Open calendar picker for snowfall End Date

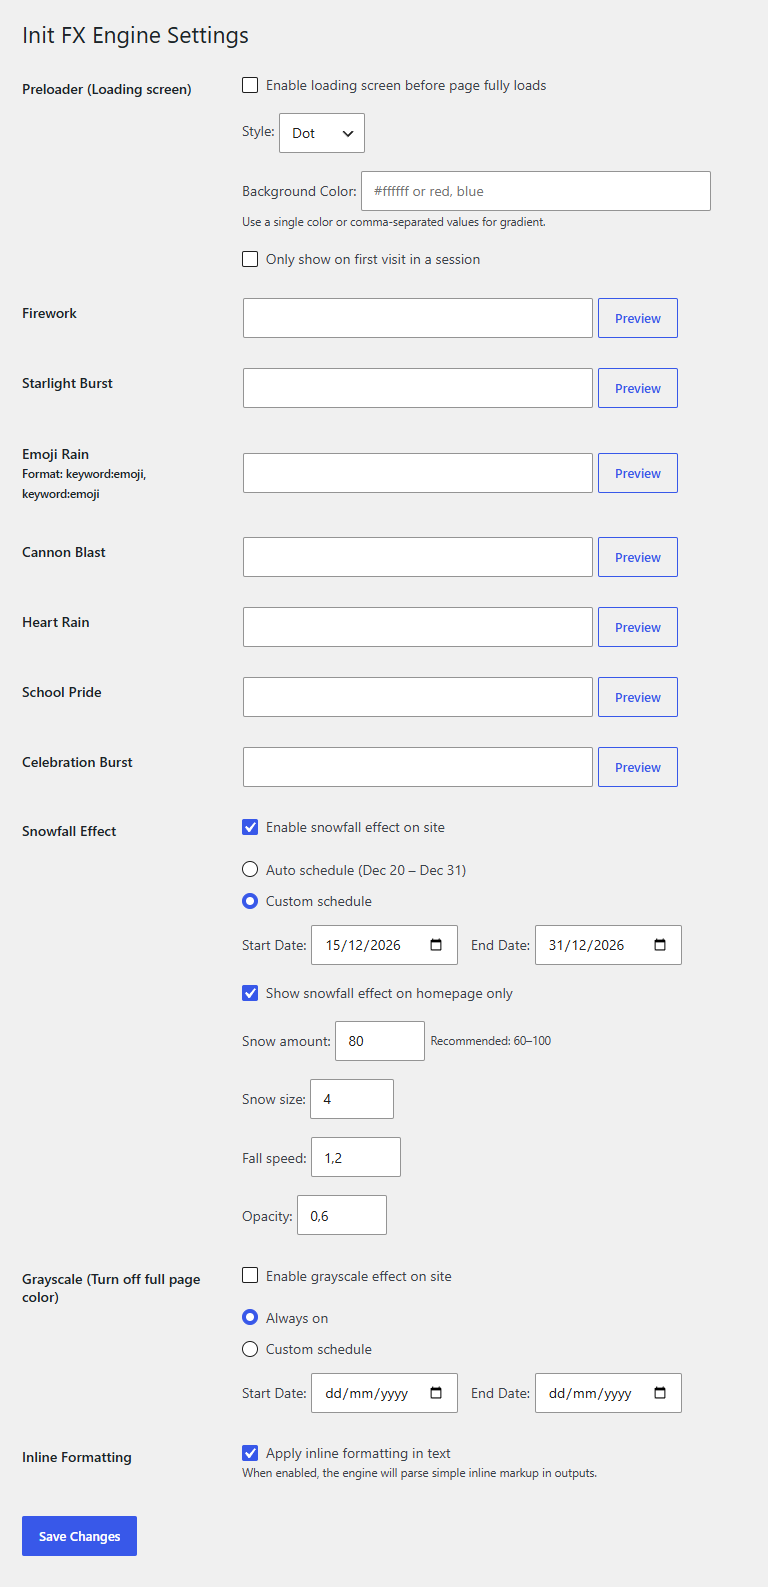(x=660, y=945)
